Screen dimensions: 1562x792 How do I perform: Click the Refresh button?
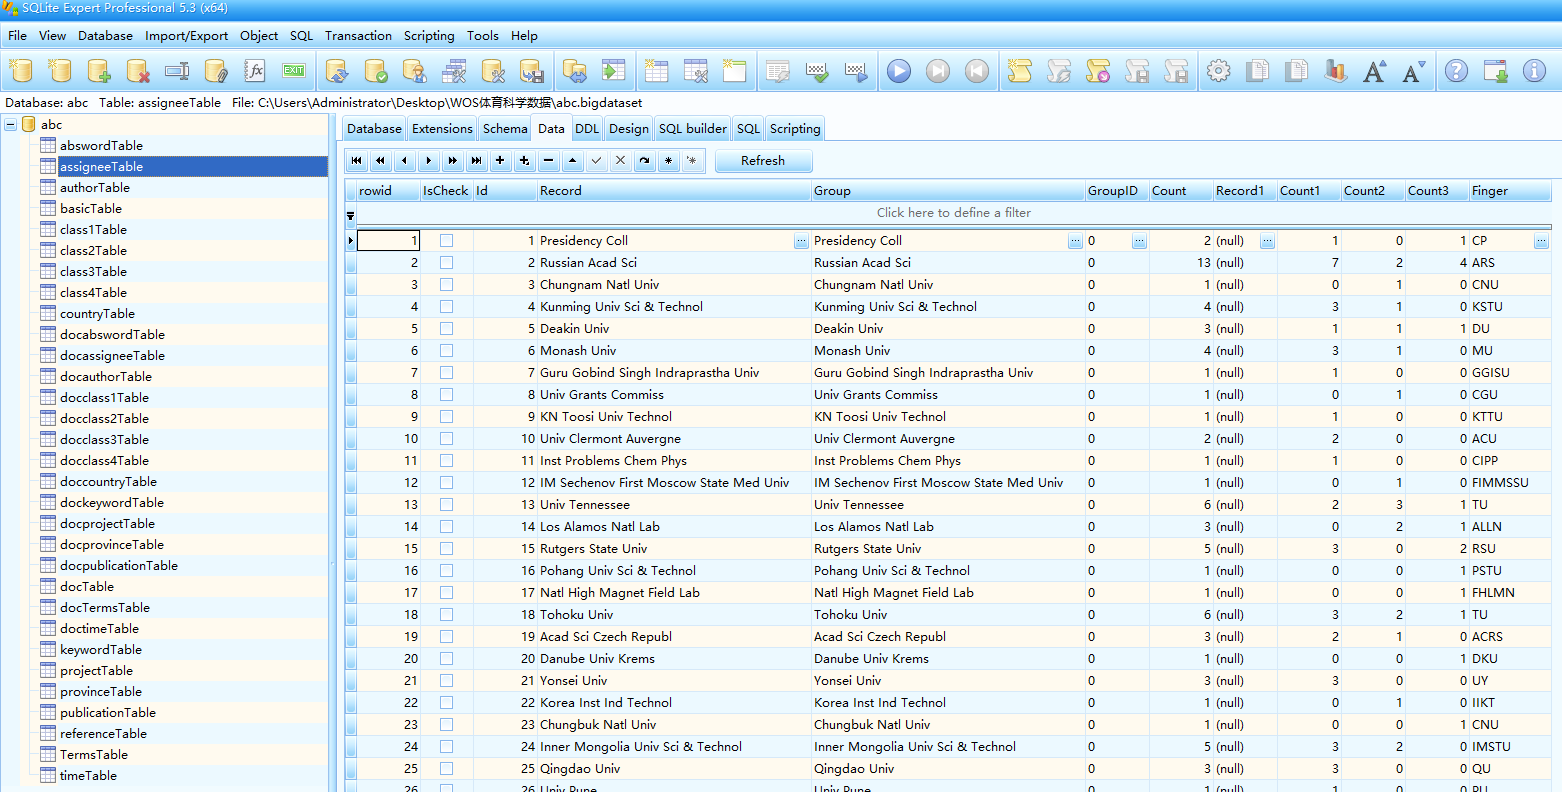point(763,161)
